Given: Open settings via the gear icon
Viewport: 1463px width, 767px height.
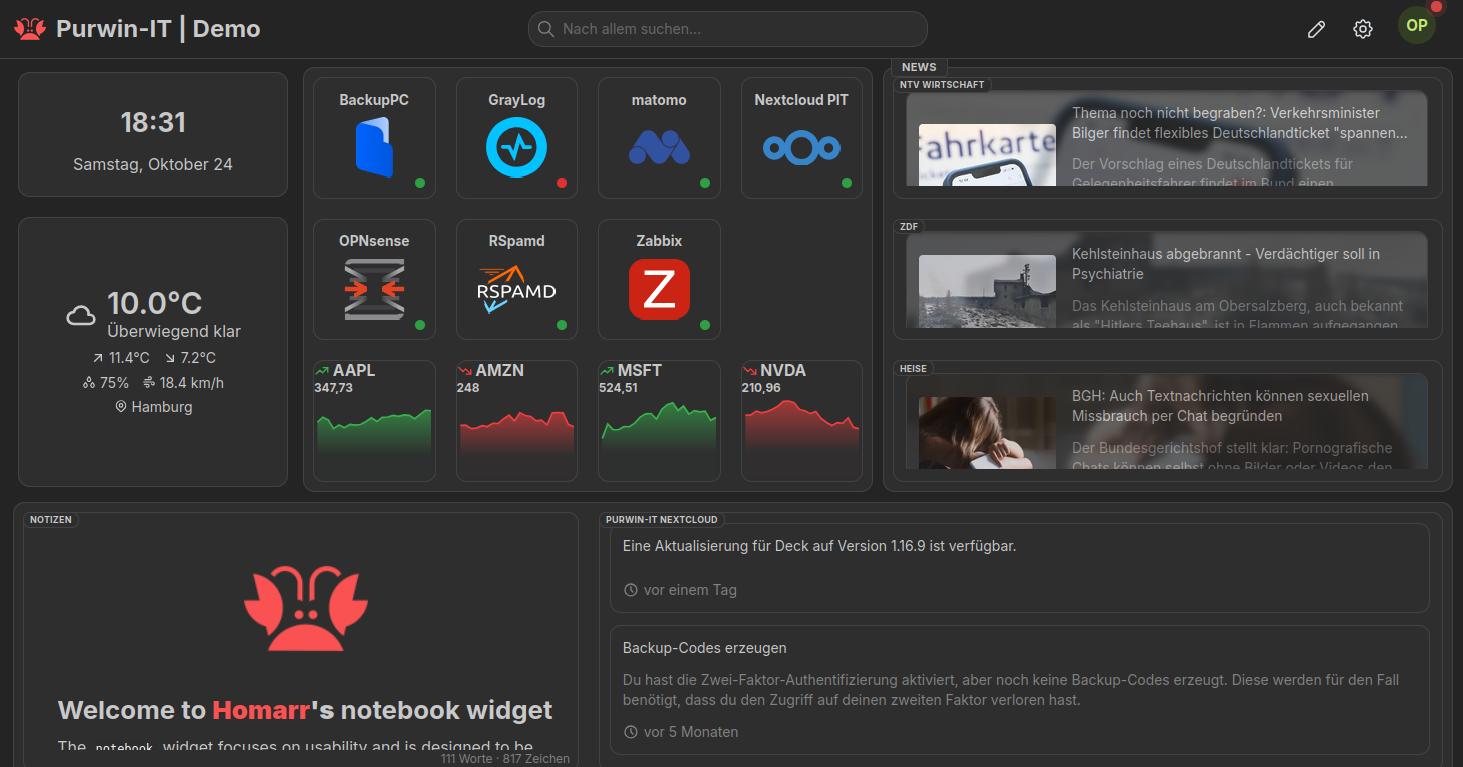Looking at the screenshot, I should pyautogui.click(x=1363, y=29).
